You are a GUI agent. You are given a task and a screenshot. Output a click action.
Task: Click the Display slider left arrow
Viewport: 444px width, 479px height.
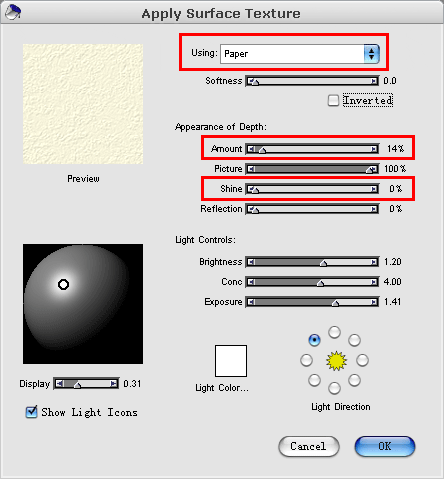point(59,383)
